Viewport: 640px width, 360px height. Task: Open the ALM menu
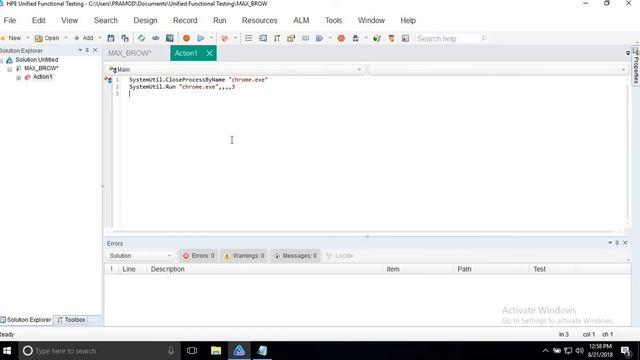301,20
